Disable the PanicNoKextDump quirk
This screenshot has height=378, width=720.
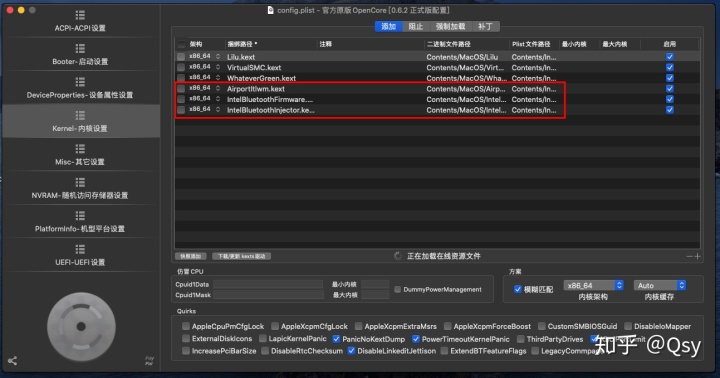click(336, 339)
